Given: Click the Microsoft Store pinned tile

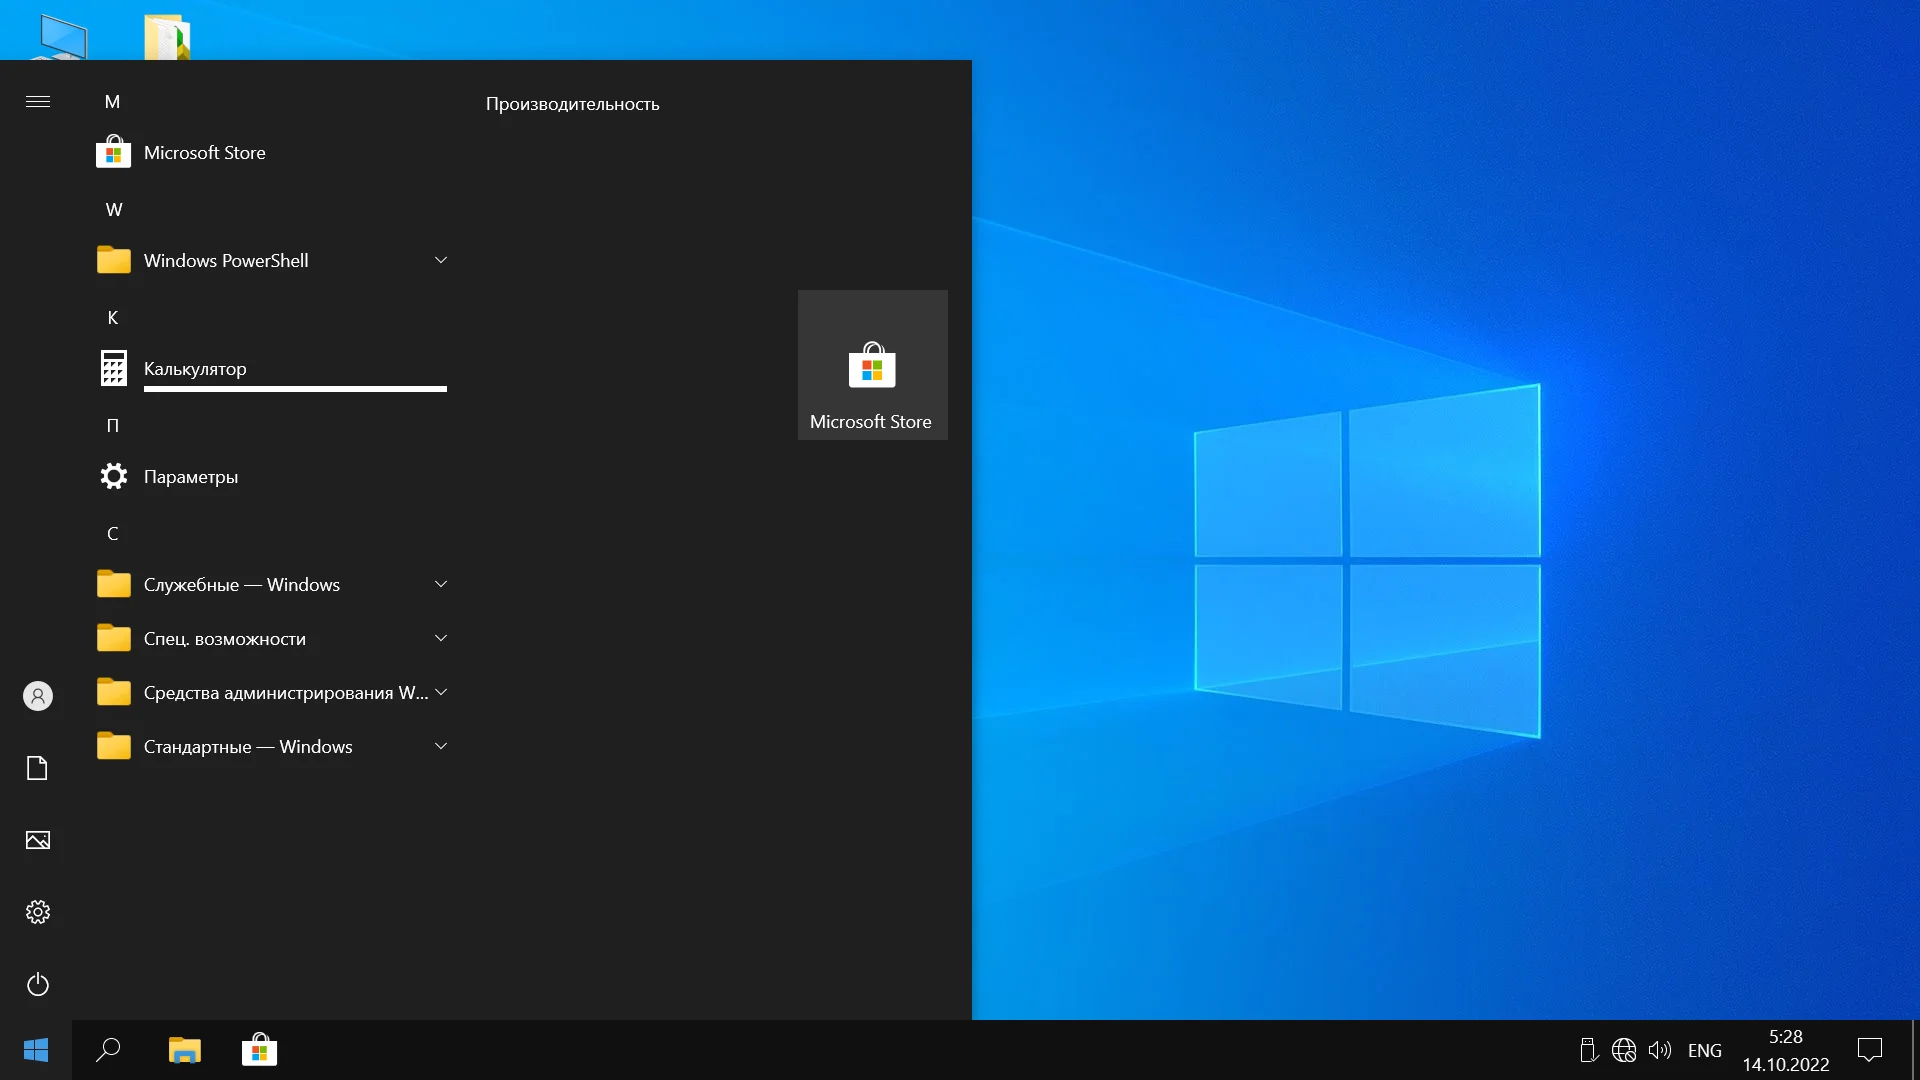Looking at the screenshot, I should pos(872,365).
